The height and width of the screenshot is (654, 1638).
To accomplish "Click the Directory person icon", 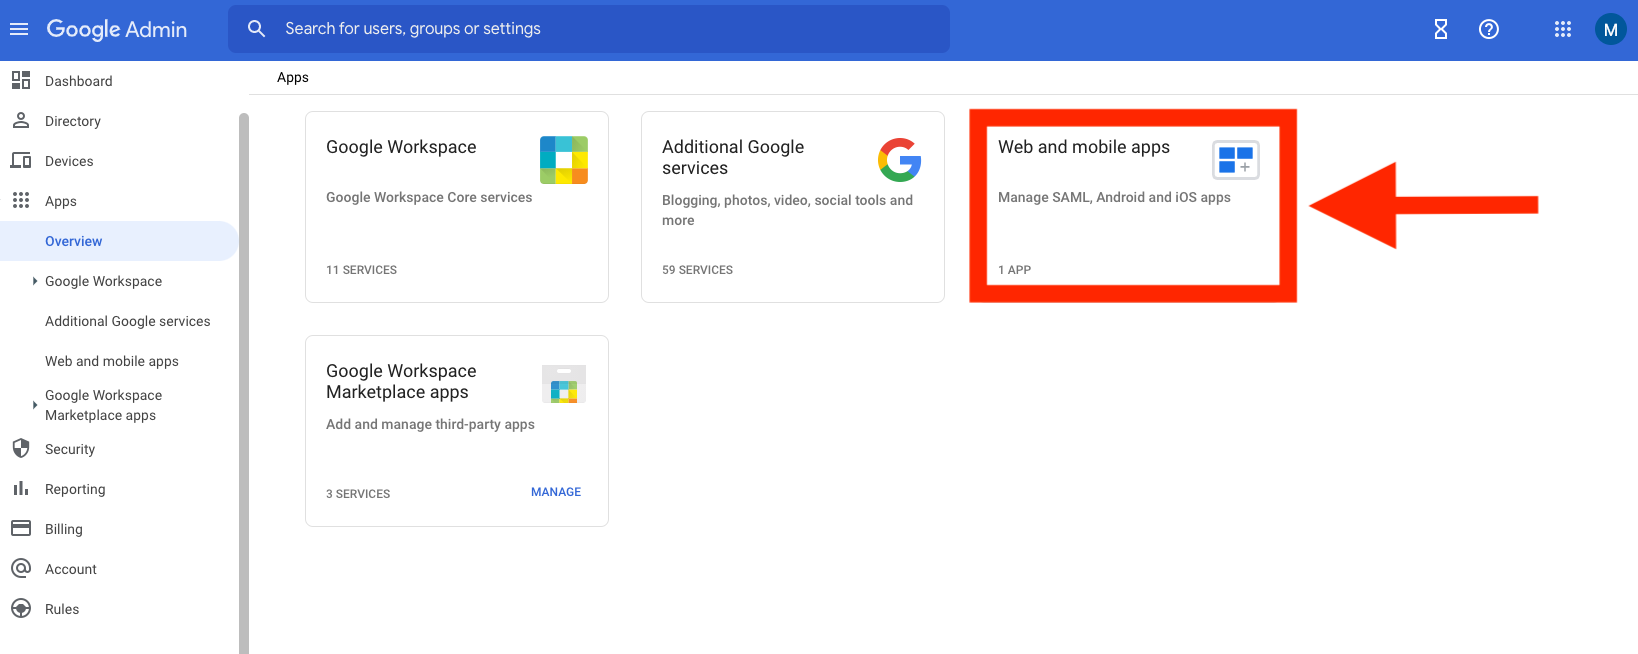I will tap(21, 120).
